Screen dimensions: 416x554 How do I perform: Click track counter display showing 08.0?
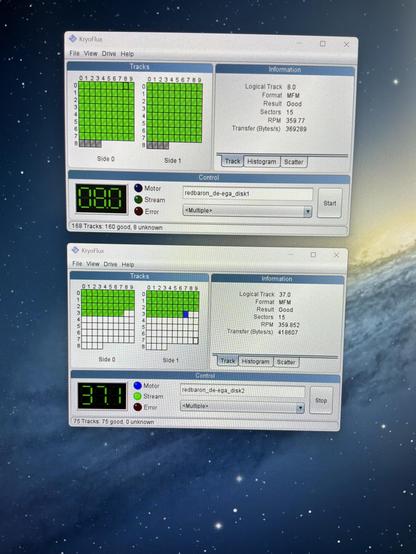[101, 198]
